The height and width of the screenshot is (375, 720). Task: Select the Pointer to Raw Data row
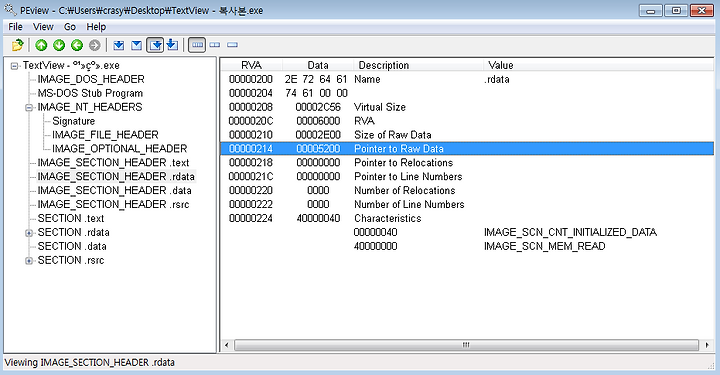click(x=467, y=149)
